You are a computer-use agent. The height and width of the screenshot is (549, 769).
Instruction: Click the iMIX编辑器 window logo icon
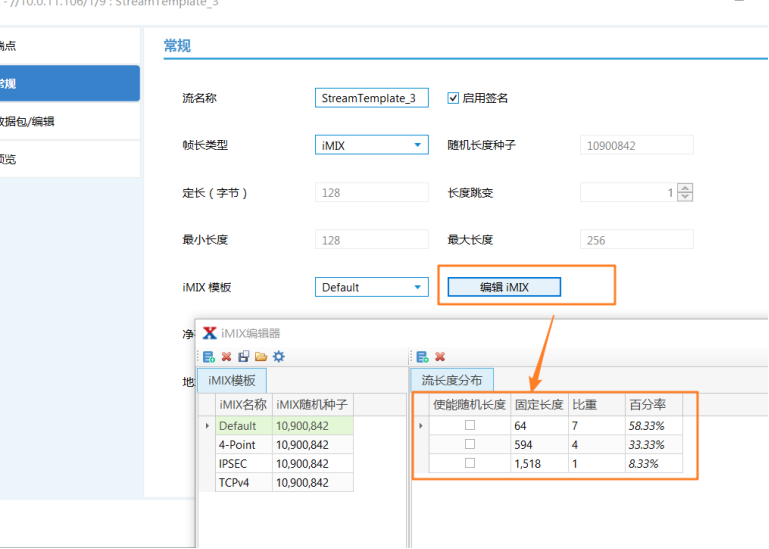click(x=209, y=333)
